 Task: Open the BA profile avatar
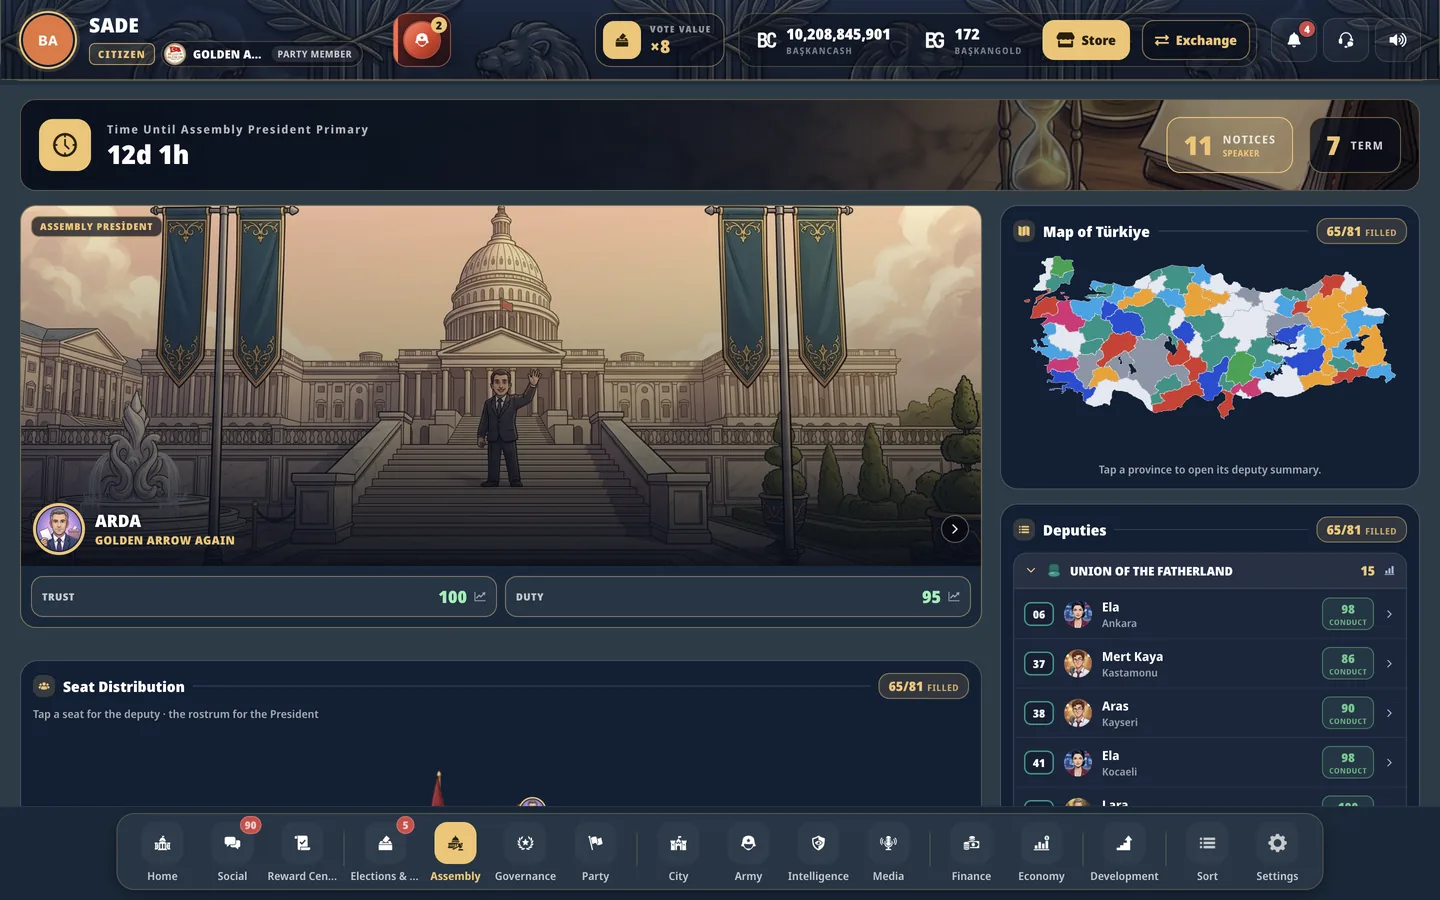point(48,41)
